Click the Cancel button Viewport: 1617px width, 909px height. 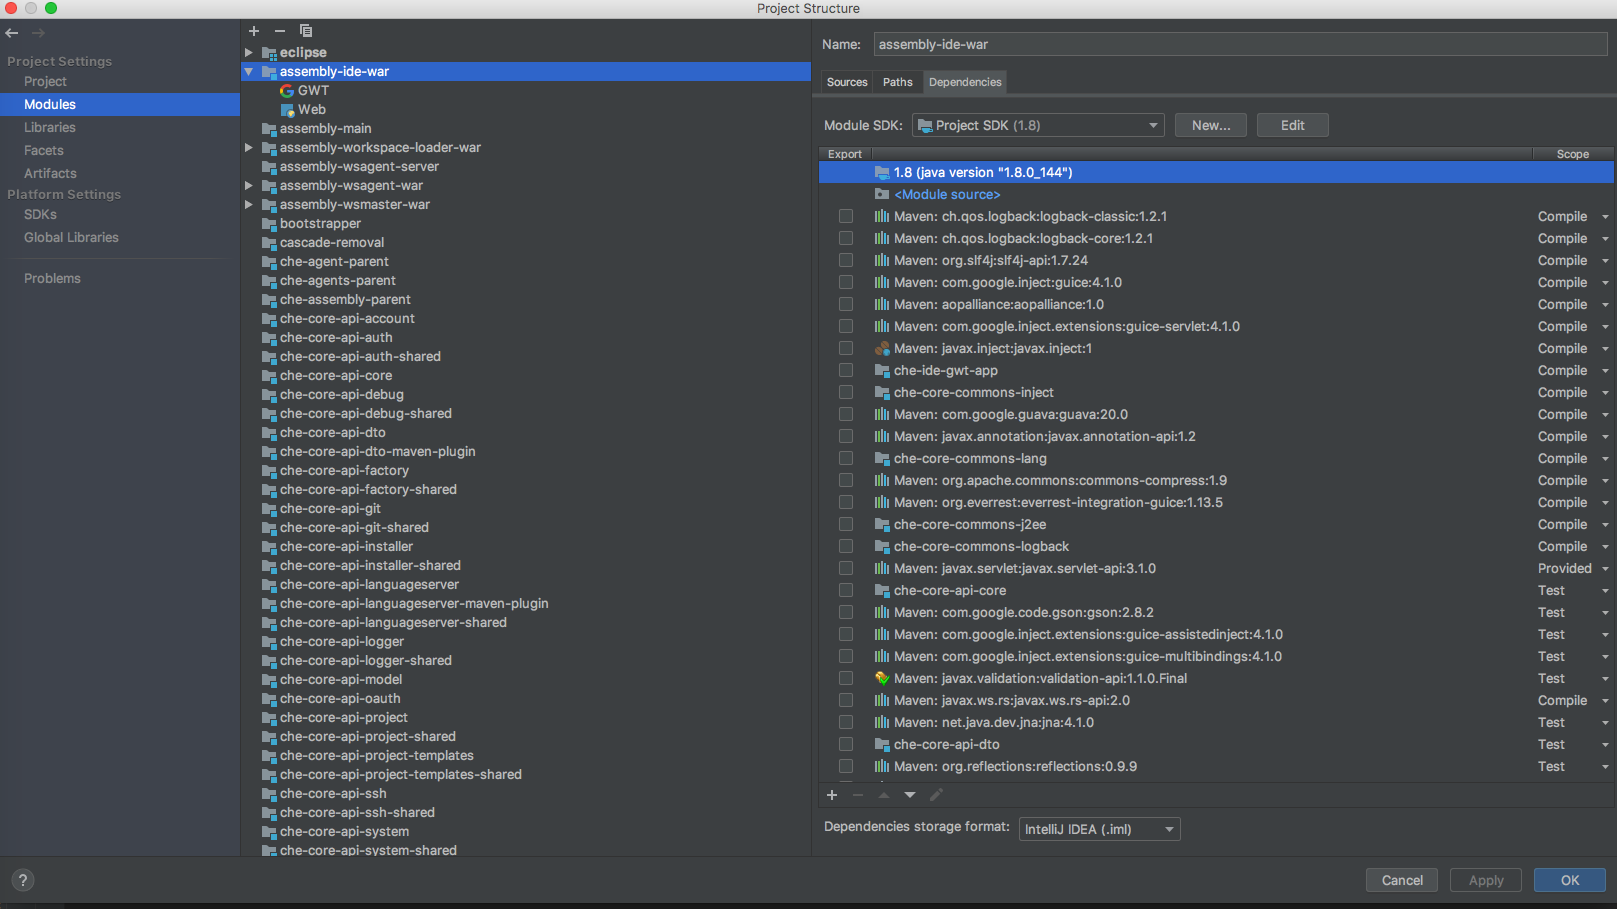pos(1402,881)
